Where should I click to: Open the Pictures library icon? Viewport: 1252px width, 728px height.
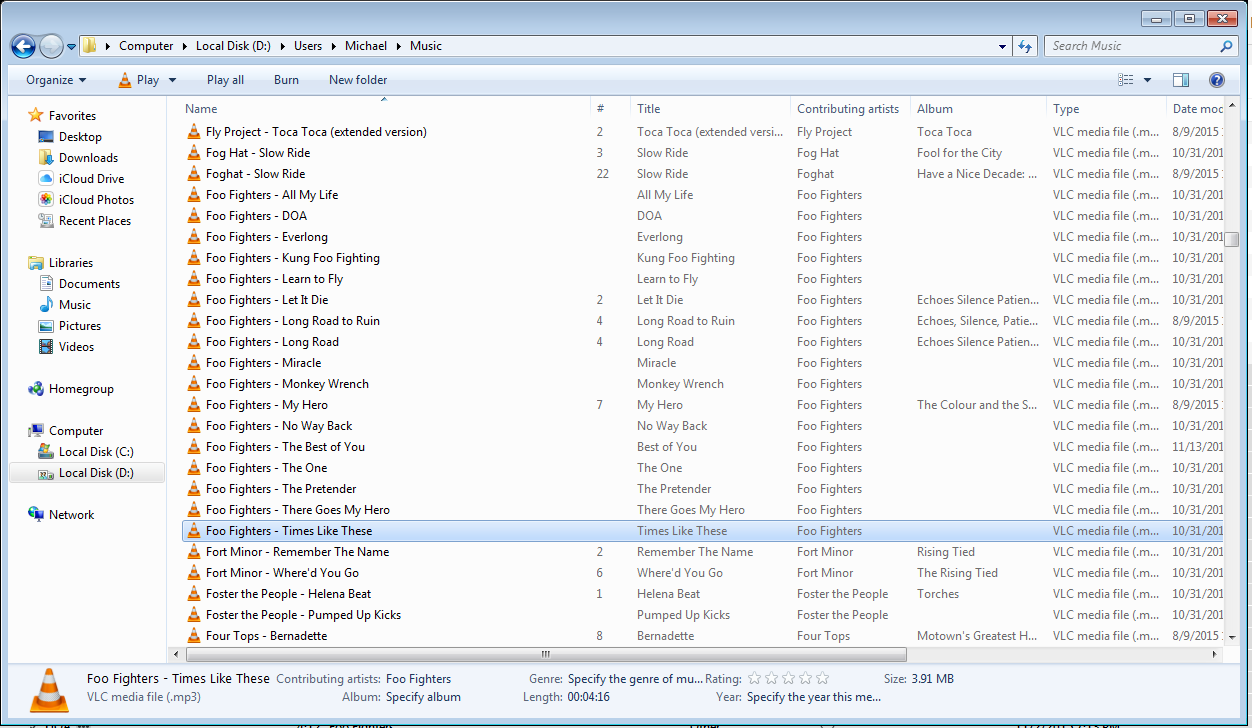point(46,325)
